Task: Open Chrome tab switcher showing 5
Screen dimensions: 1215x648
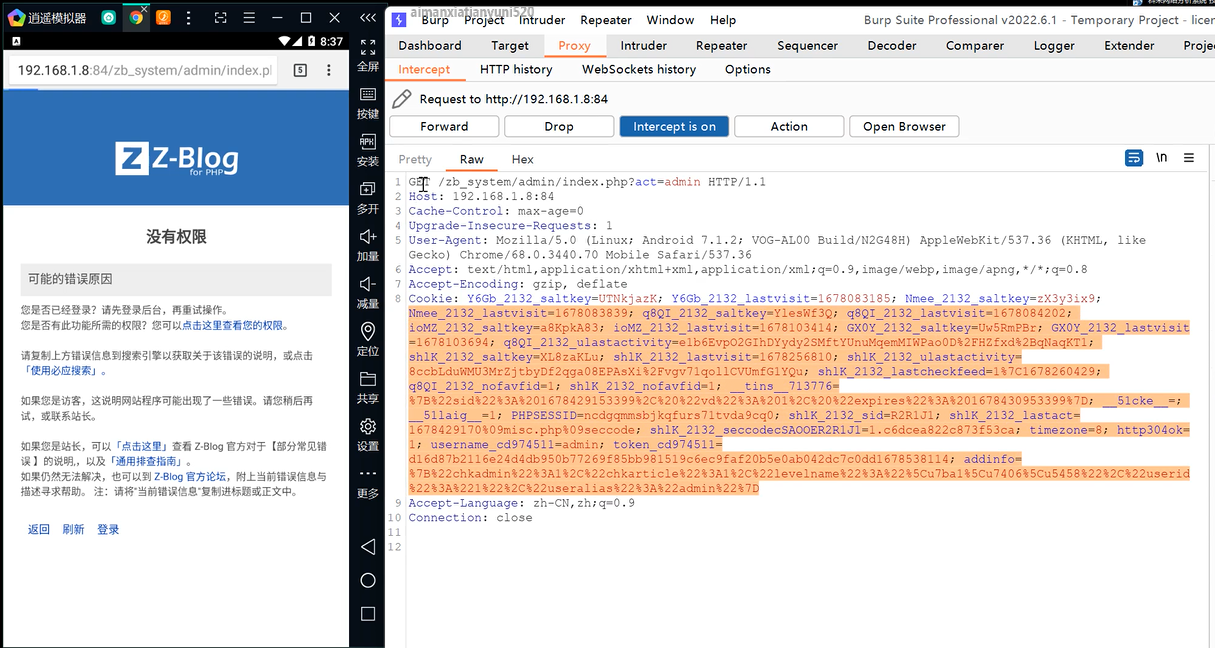Action: [300, 70]
